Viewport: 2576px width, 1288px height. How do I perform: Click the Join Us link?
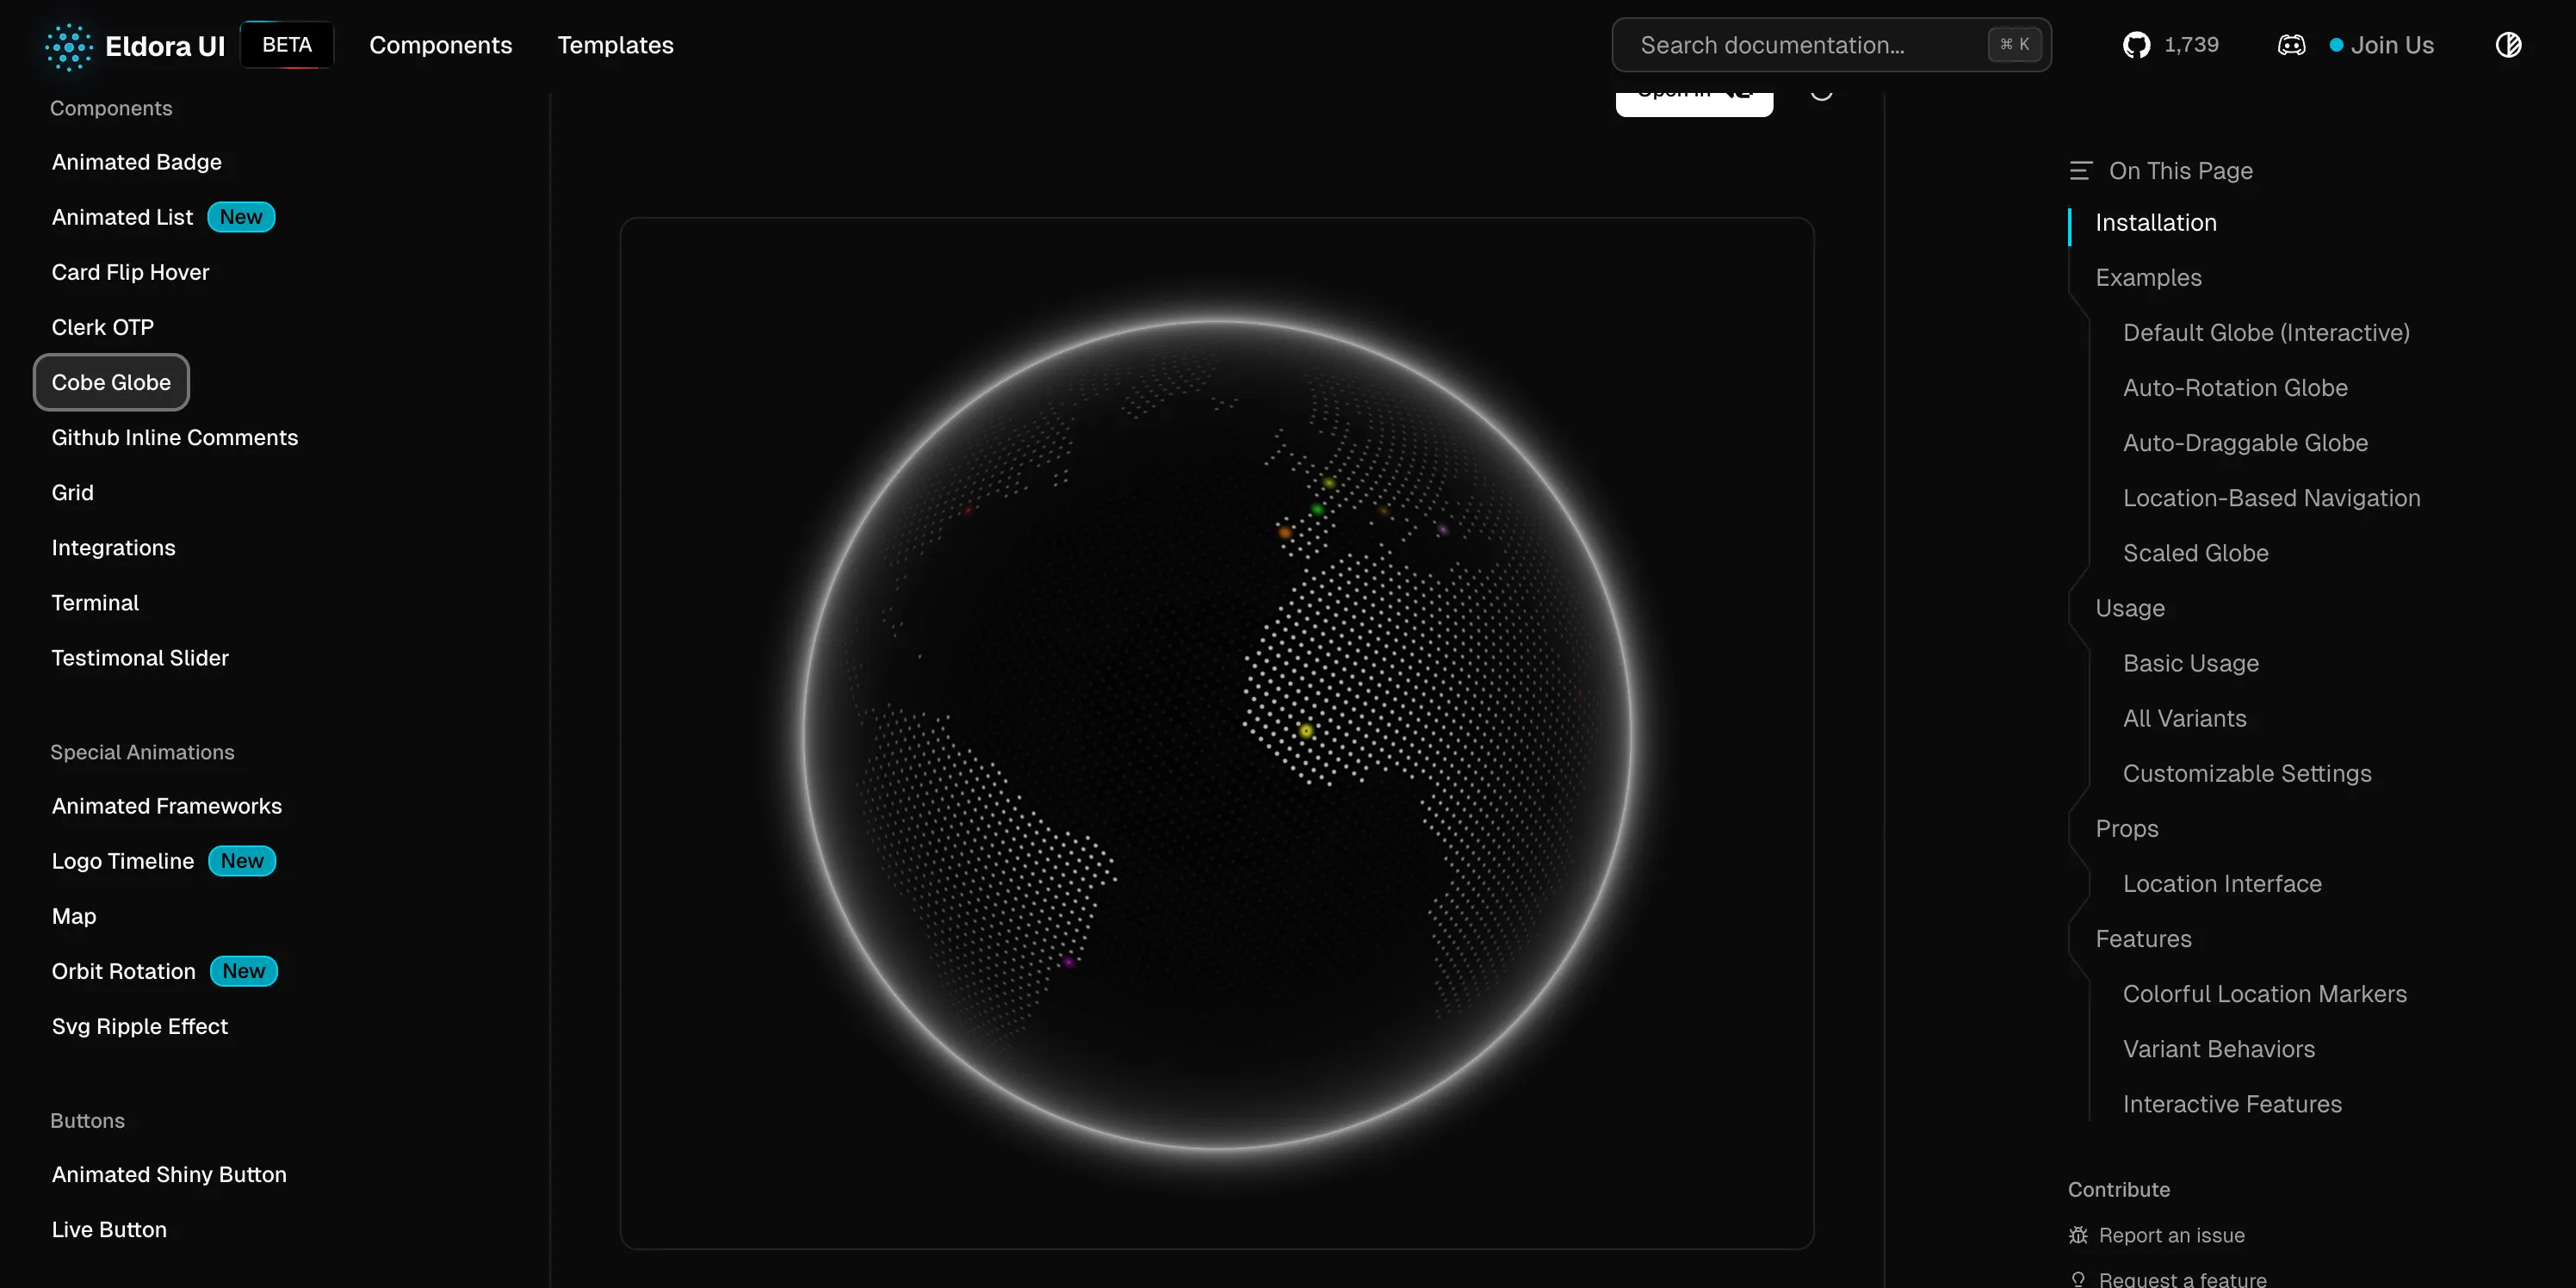2391,45
